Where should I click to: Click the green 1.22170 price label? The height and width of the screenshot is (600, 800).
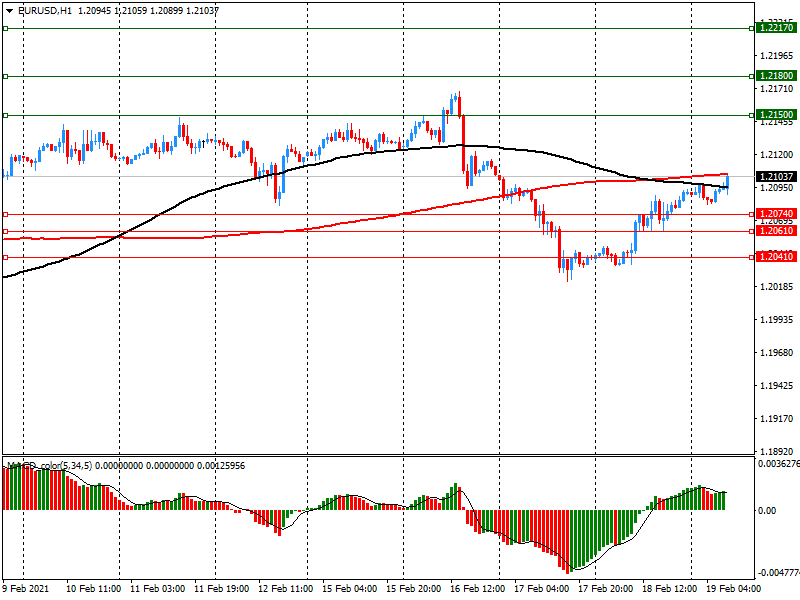point(776,29)
